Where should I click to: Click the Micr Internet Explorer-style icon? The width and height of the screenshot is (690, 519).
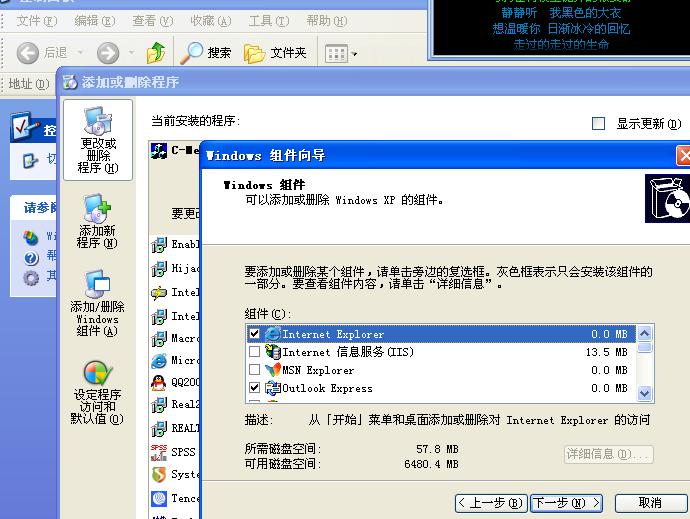159,361
